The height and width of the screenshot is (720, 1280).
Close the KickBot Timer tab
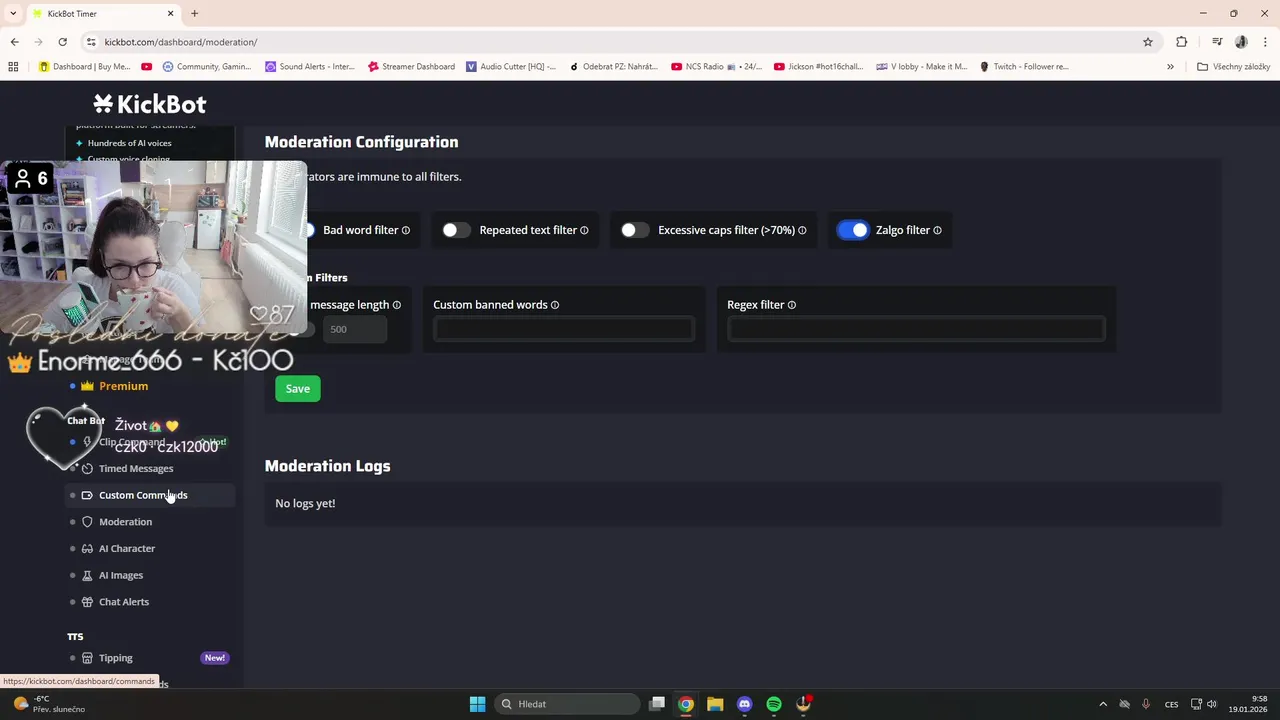[170, 13]
